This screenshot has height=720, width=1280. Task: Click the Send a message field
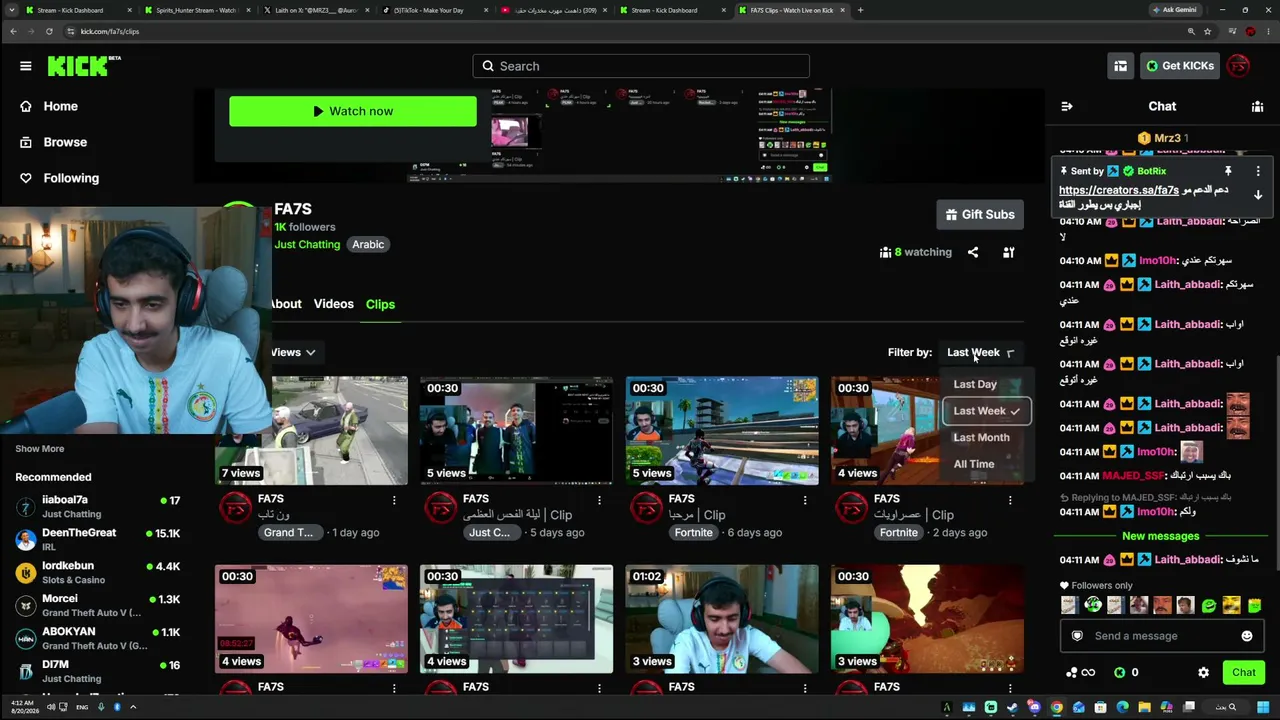pyautogui.click(x=1160, y=636)
